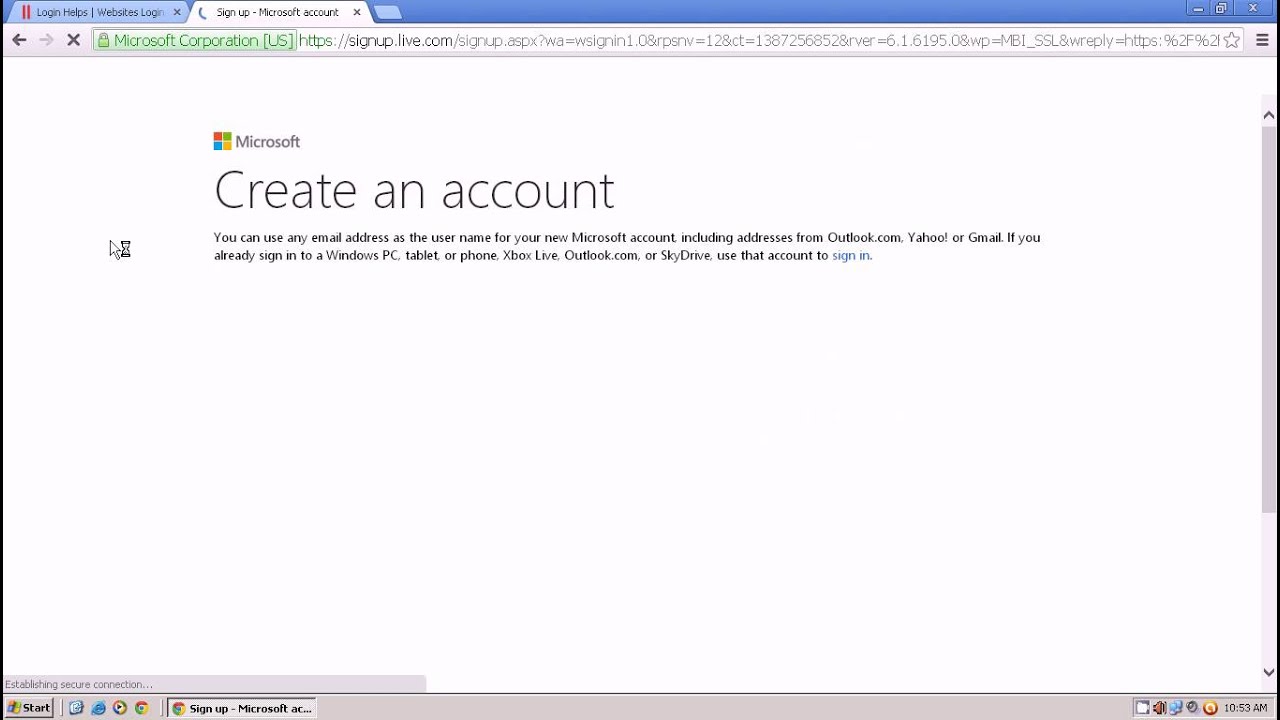Click the address bar URL field
The image size is (1280, 720).
pyautogui.click(x=758, y=40)
